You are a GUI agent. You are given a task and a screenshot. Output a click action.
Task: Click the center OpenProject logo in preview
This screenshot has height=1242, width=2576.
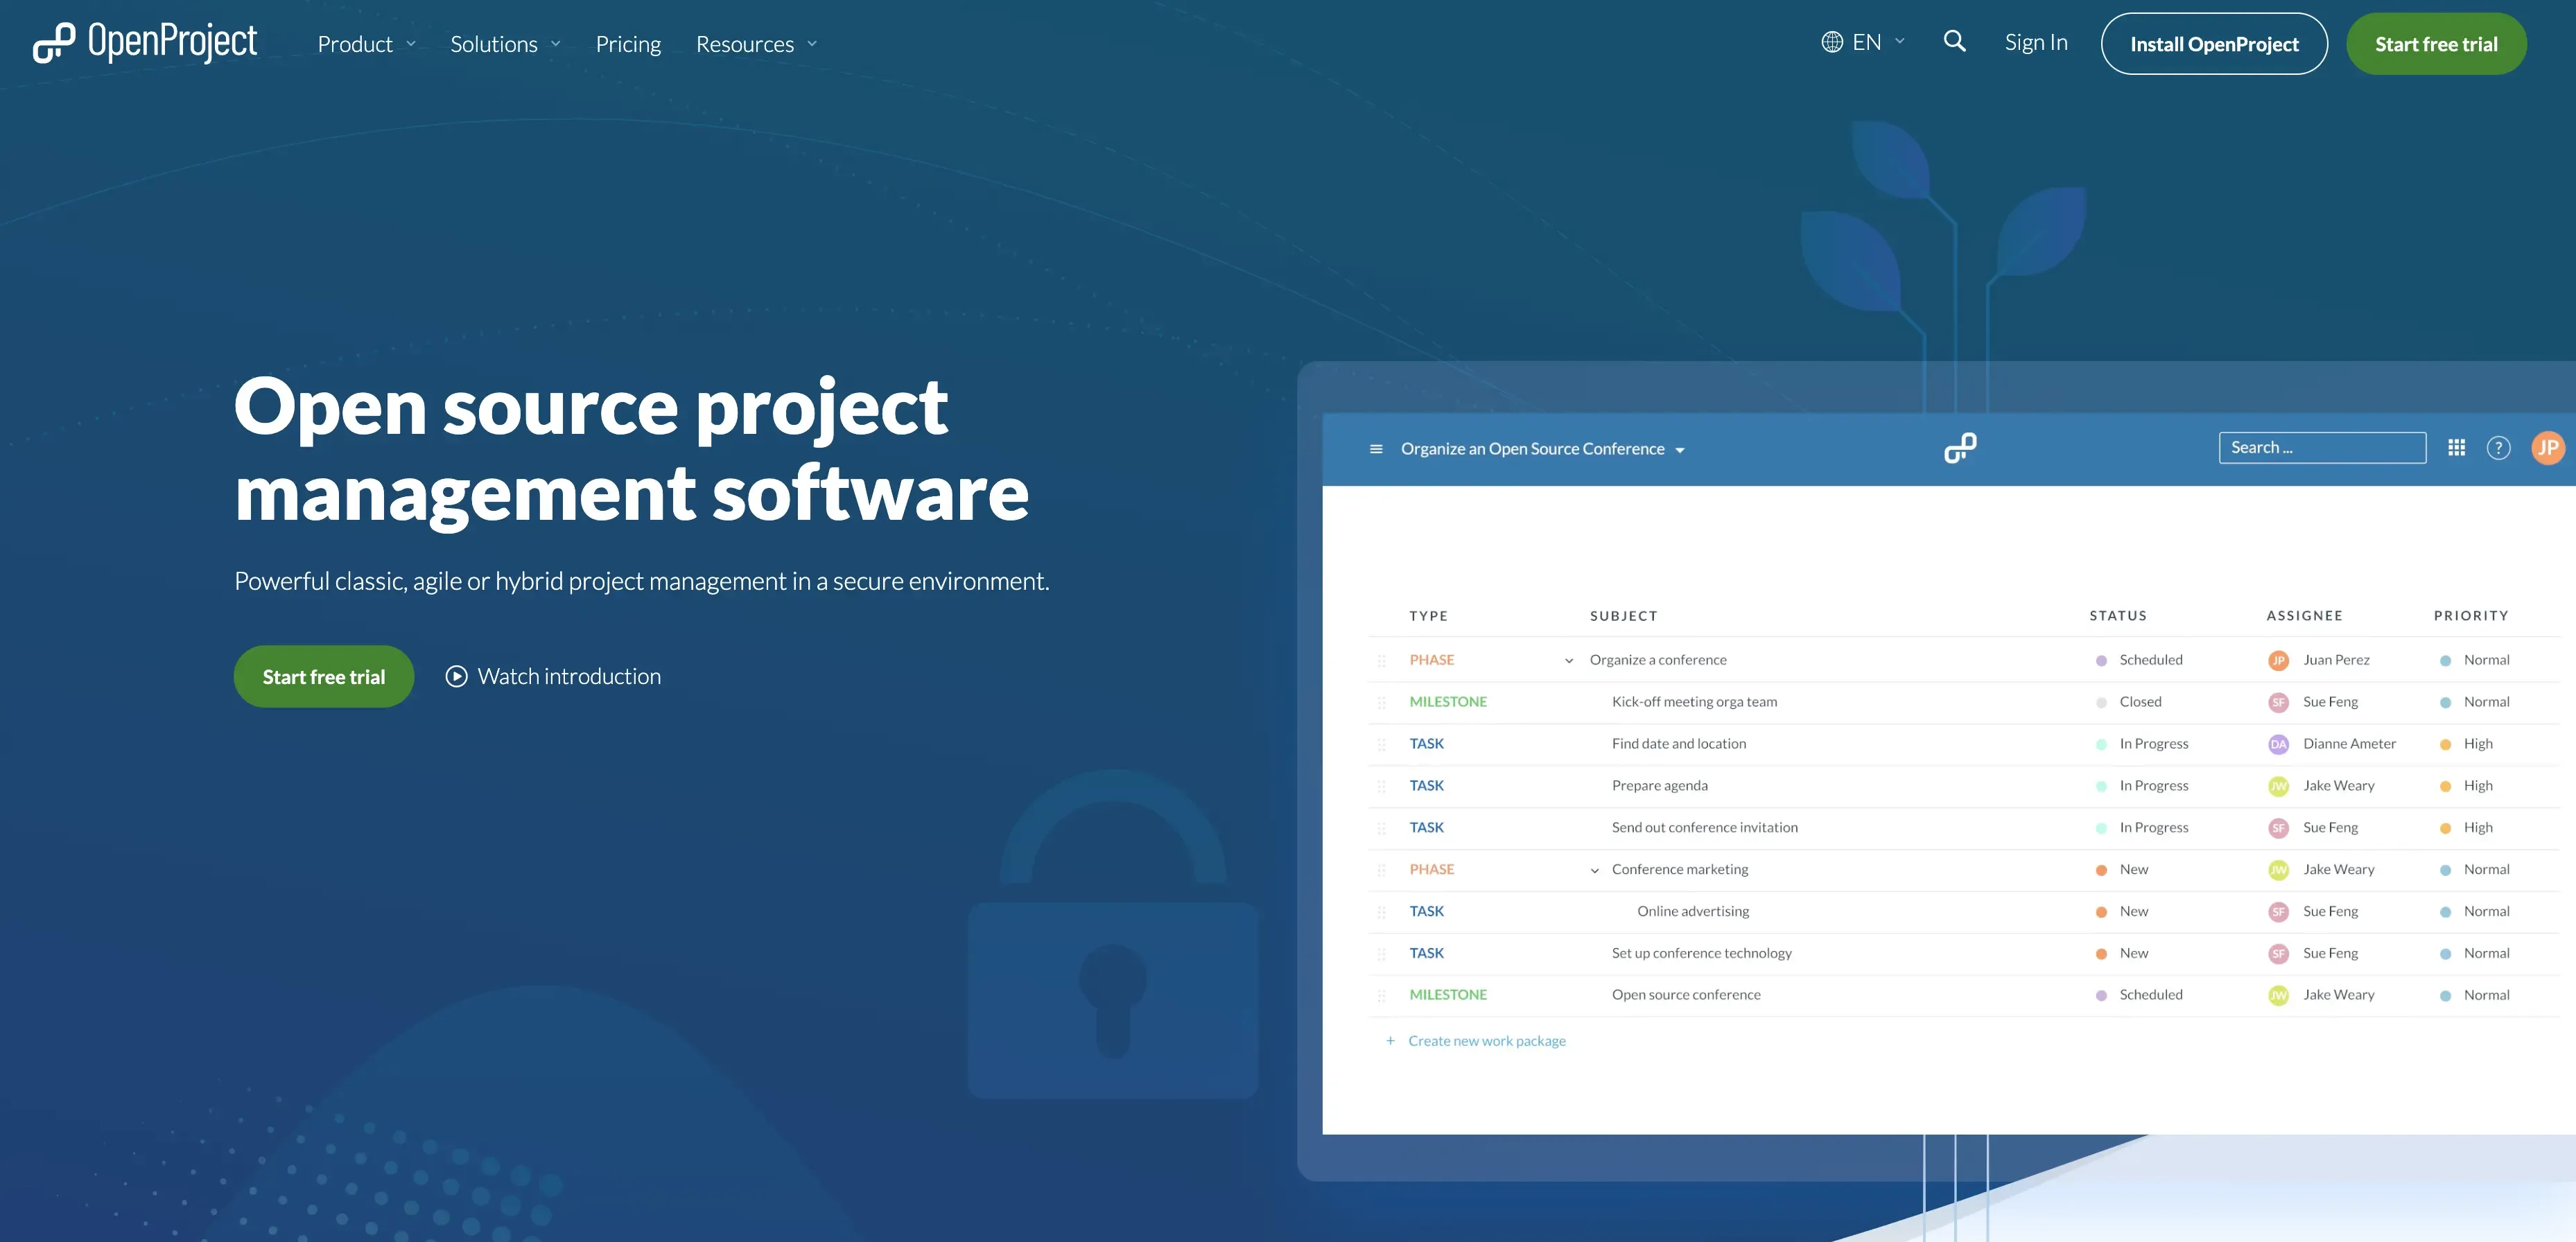click(1960, 448)
